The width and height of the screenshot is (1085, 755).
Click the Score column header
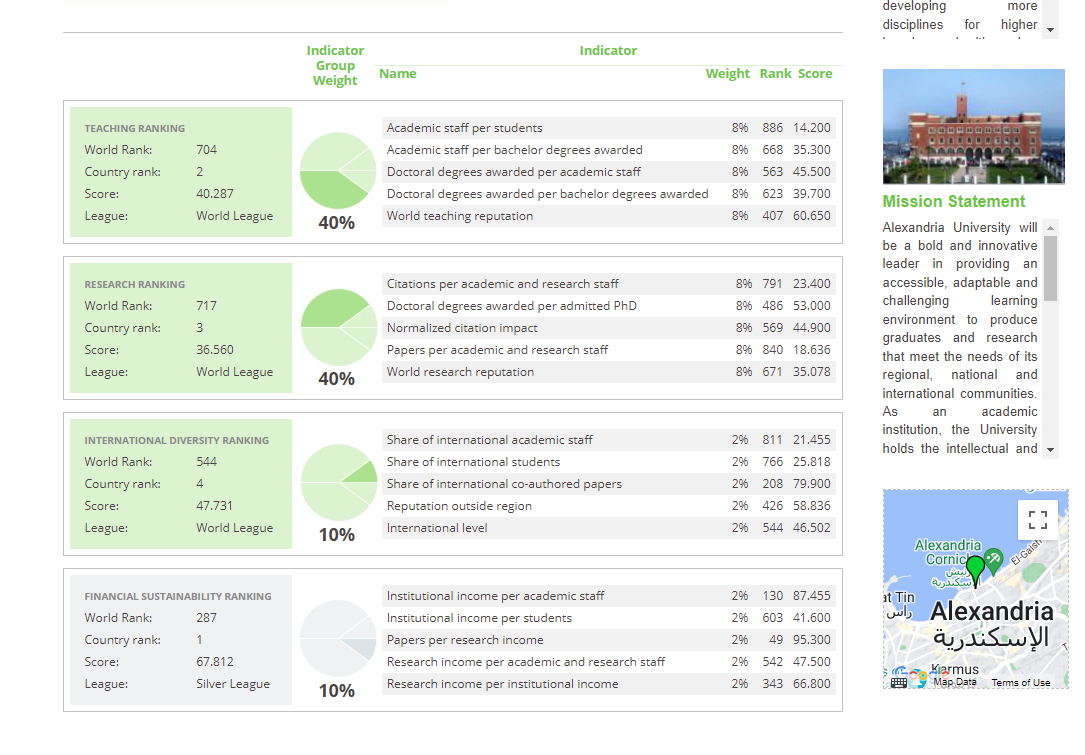[x=815, y=74]
